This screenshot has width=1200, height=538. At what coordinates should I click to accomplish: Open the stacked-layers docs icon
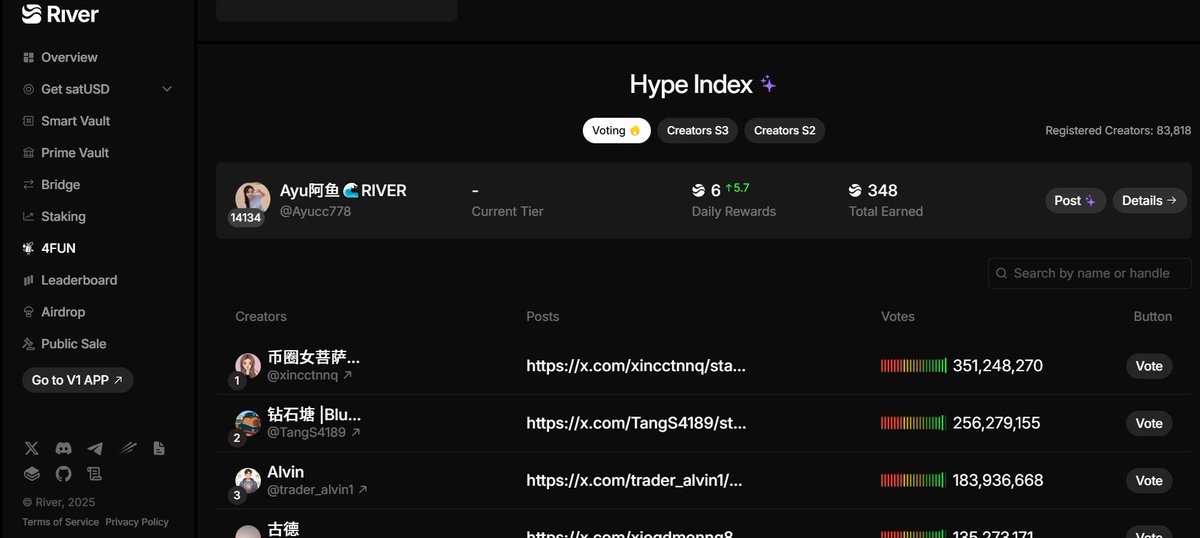[31, 474]
